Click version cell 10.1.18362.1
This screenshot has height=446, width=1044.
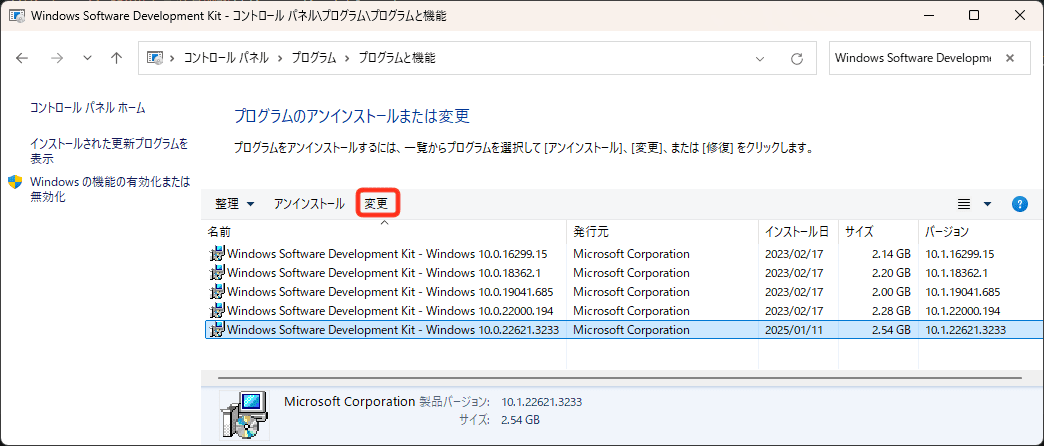[956, 273]
